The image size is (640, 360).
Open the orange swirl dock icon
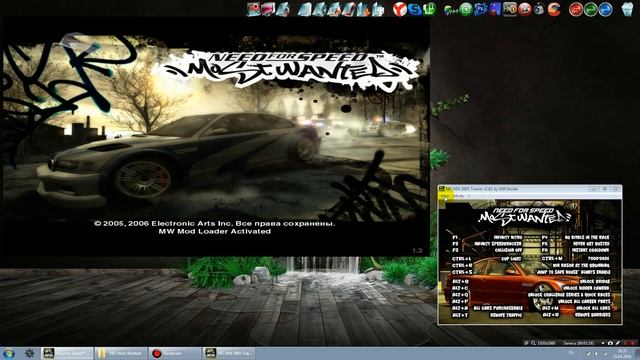click(x=554, y=9)
